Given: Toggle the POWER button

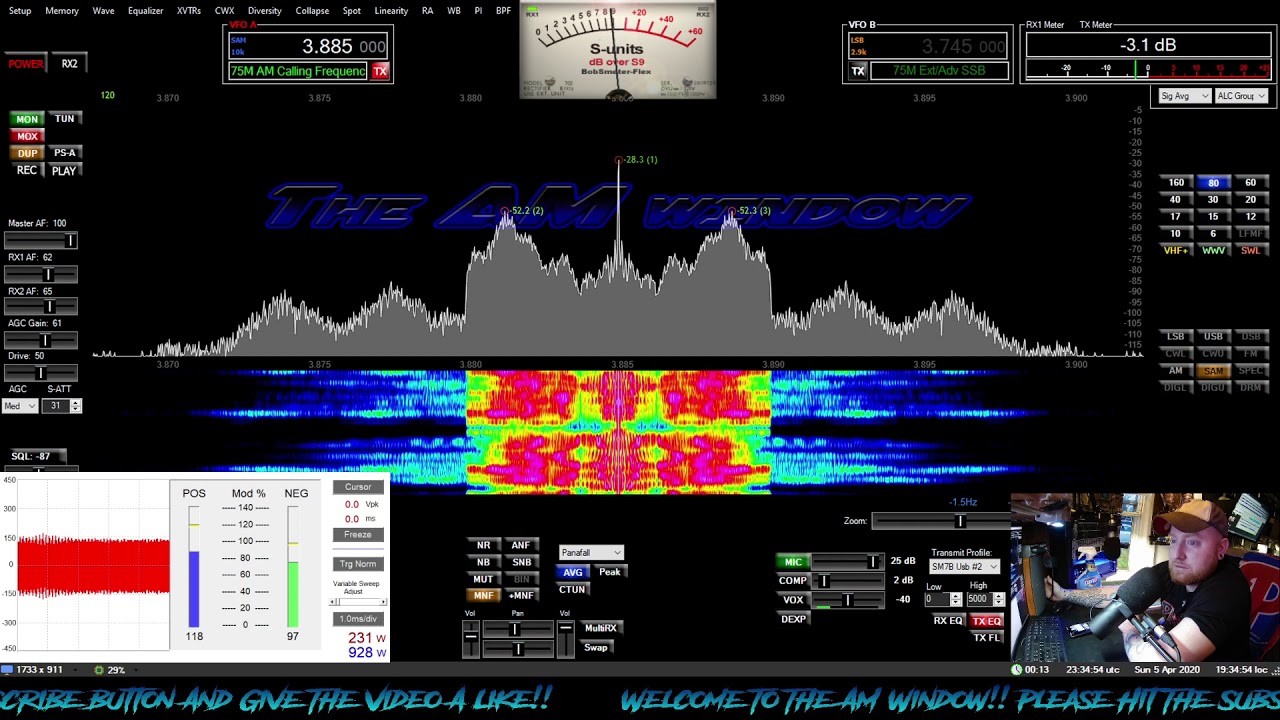Looking at the screenshot, I should click(x=26, y=64).
